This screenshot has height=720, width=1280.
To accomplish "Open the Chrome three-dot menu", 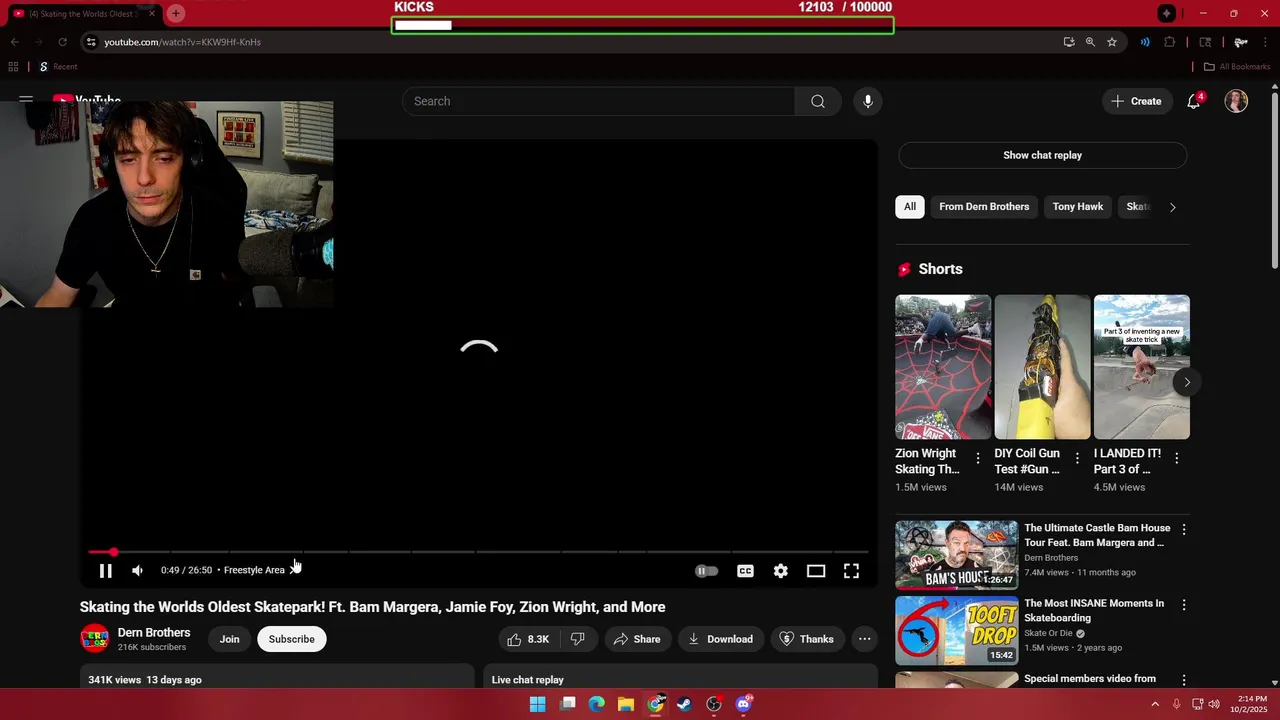I will tap(1266, 42).
